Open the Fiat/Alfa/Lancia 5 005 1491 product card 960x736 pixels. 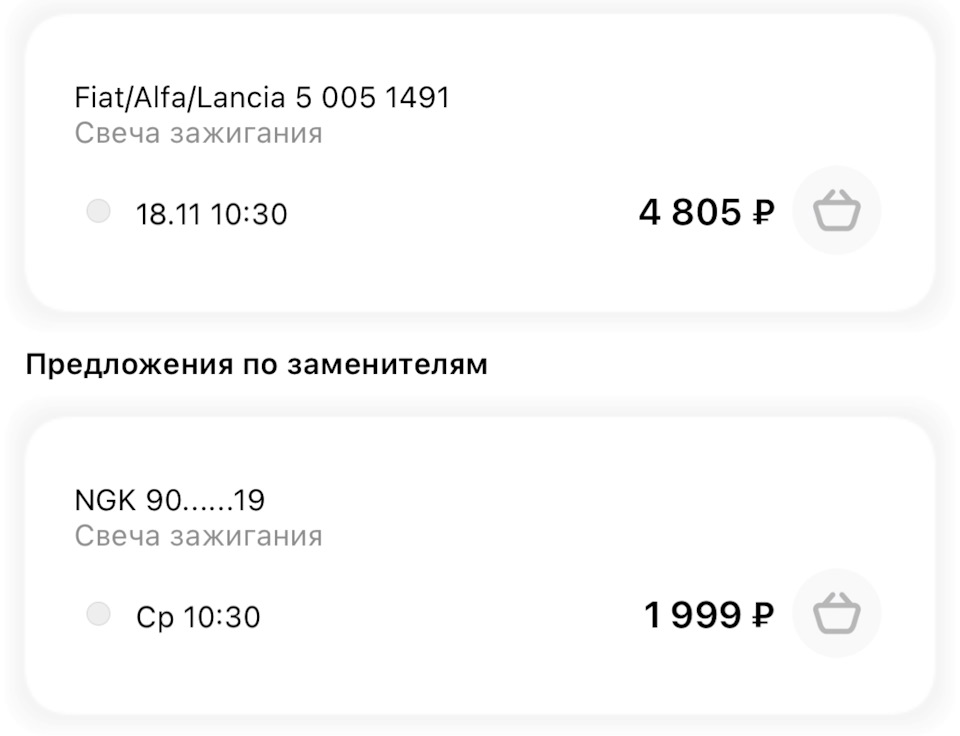coord(262,97)
